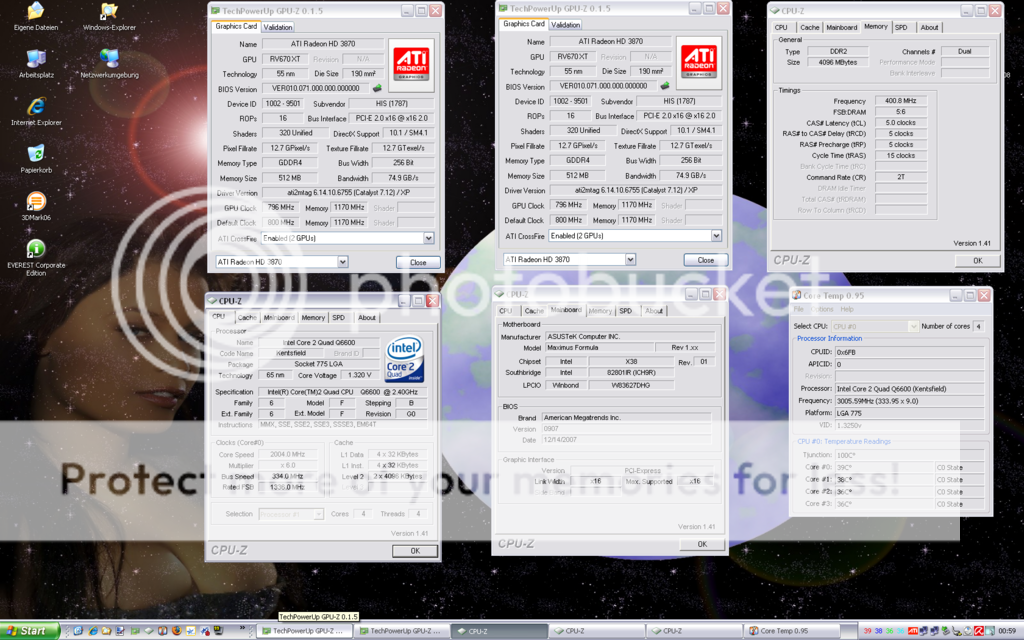Click FSB:DRAM ratio value 5:6
Viewport: 1024px width, 640px height.
point(901,112)
